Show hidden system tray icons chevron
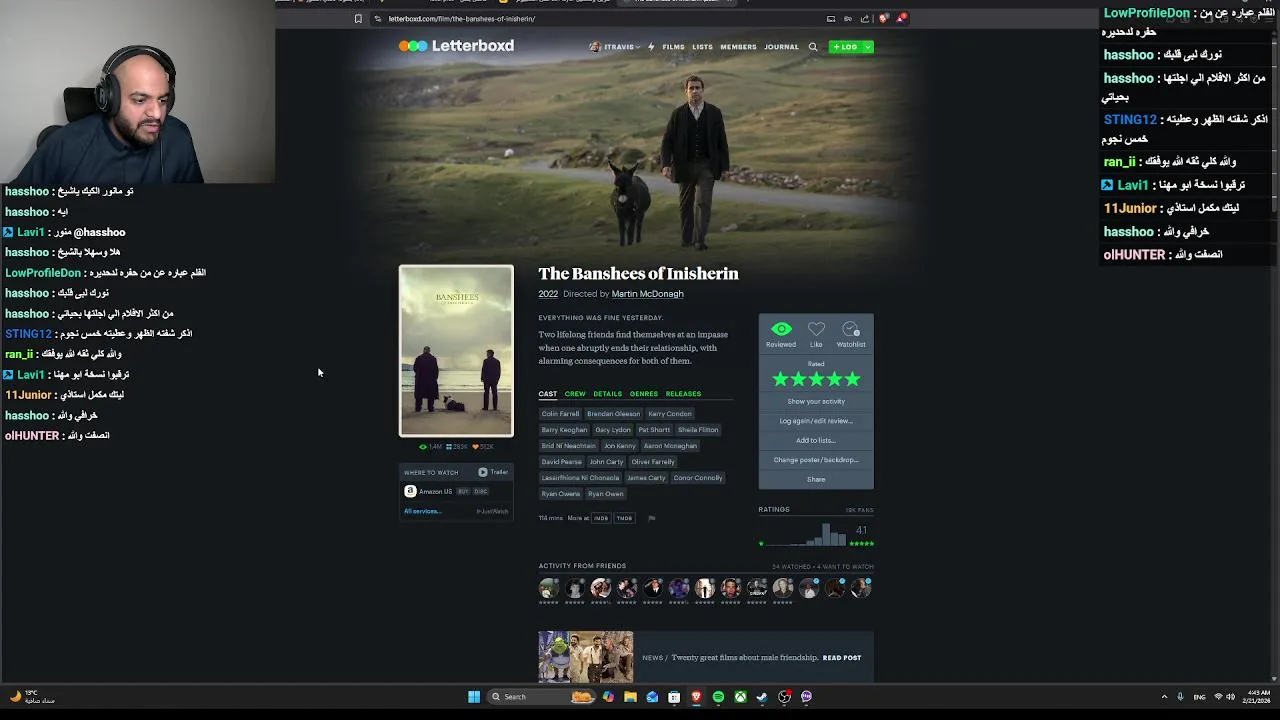 pyautogui.click(x=1164, y=697)
